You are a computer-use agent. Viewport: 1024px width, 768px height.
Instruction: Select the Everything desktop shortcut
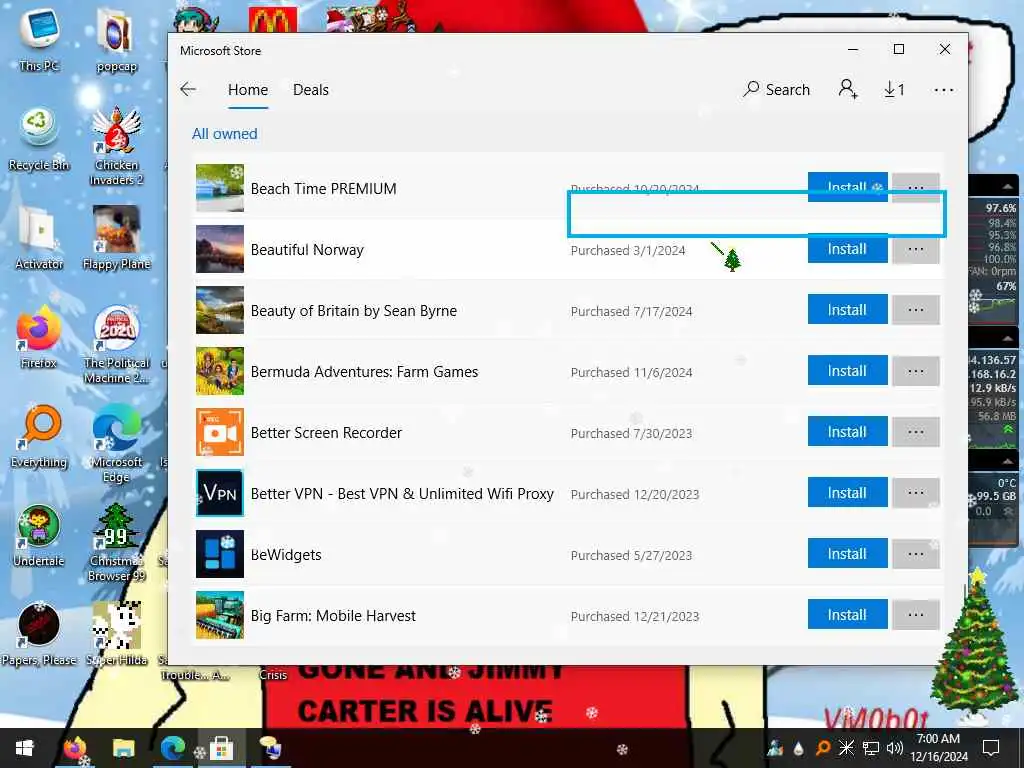[x=39, y=437]
